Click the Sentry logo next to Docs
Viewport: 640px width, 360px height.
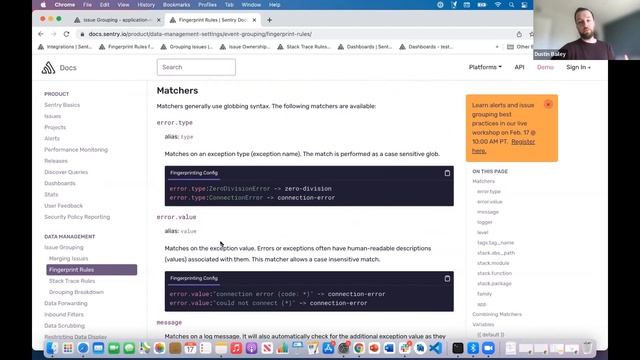point(48,67)
